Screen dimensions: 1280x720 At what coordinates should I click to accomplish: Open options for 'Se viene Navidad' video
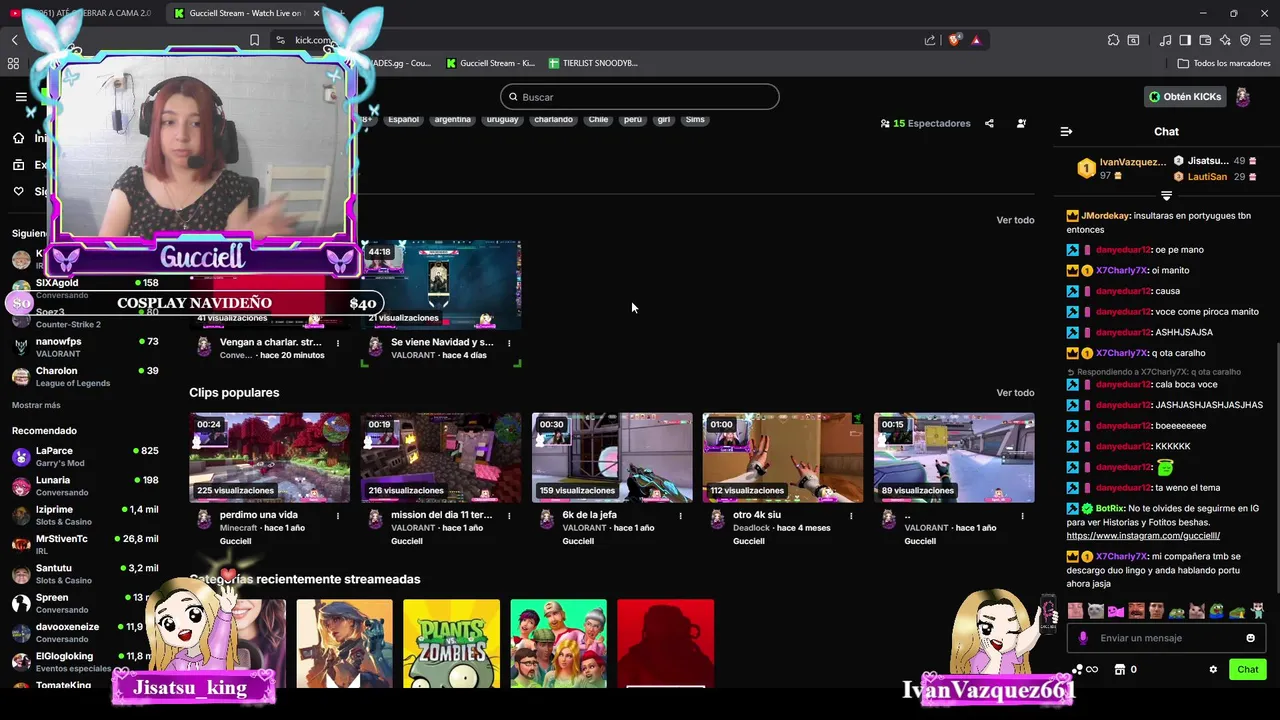point(509,343)
